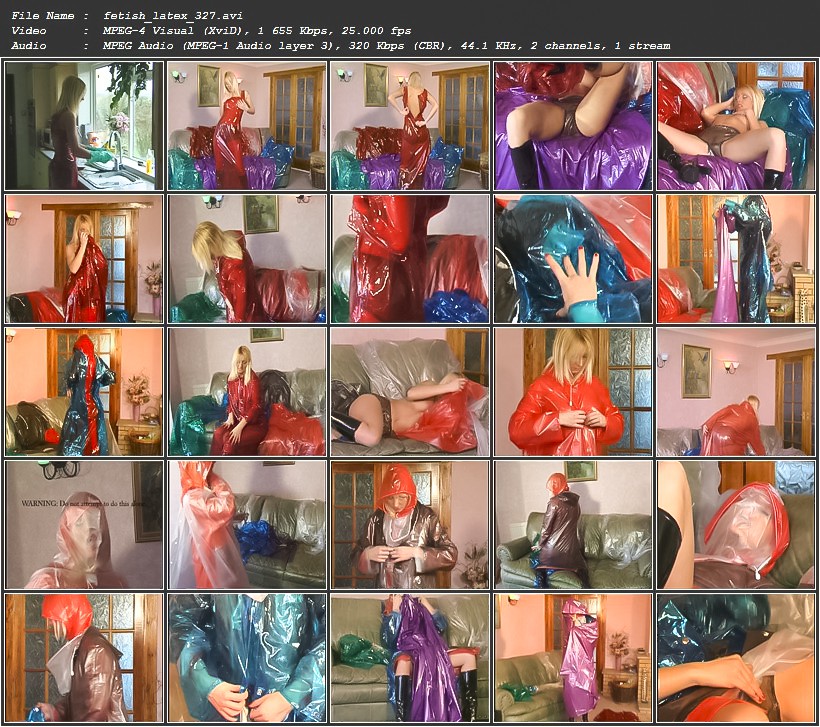Open thumbnail of hand touching blue plastic

click(x=573, y=258)
